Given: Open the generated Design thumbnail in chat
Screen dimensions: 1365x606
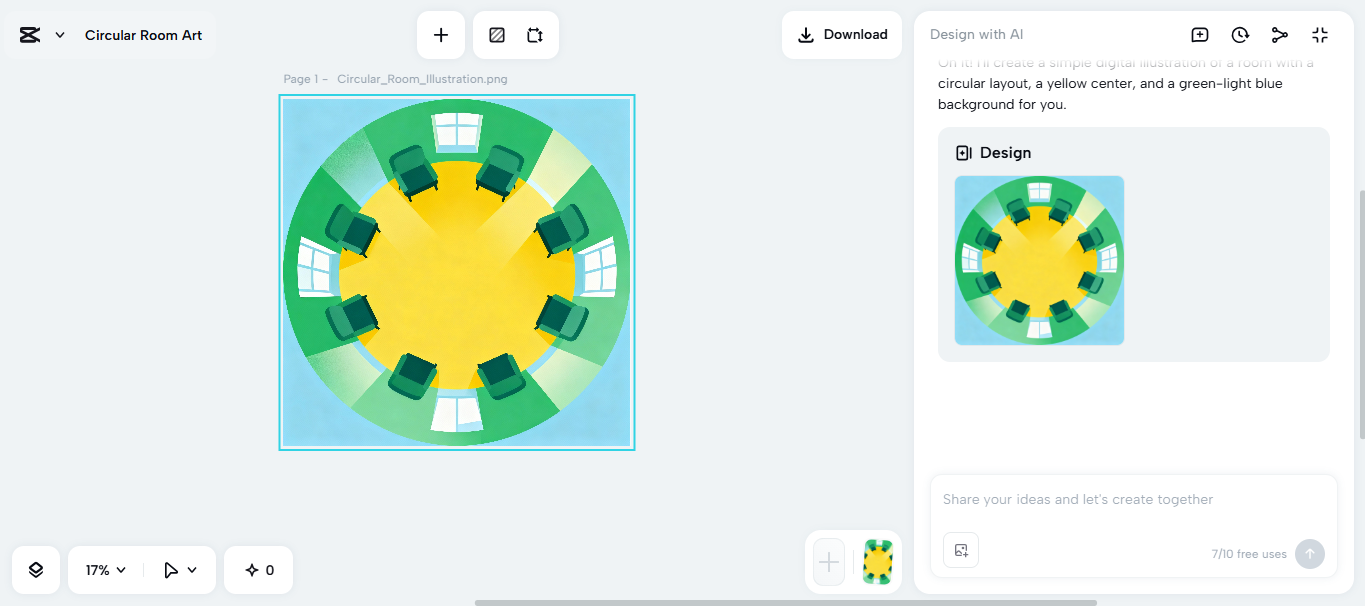Looking at the screenshot, I should tap(1039, 260).
